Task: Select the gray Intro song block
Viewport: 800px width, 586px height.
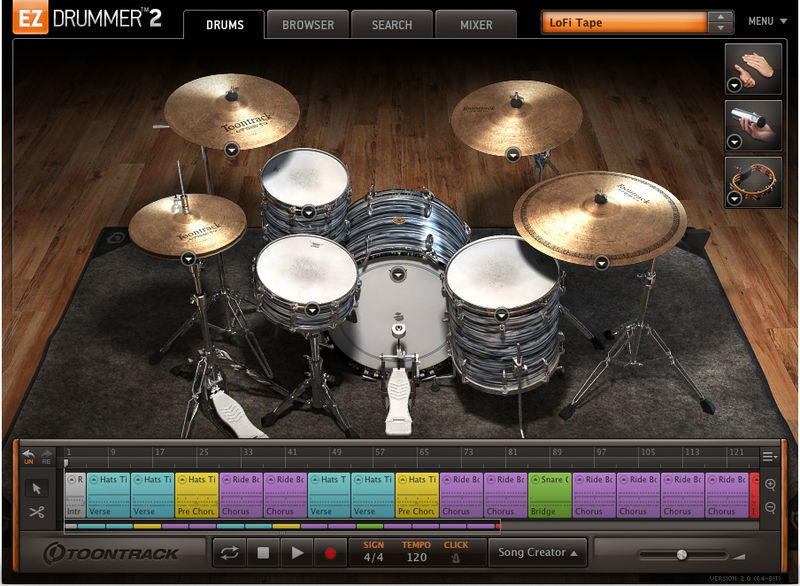Action: 75,495
